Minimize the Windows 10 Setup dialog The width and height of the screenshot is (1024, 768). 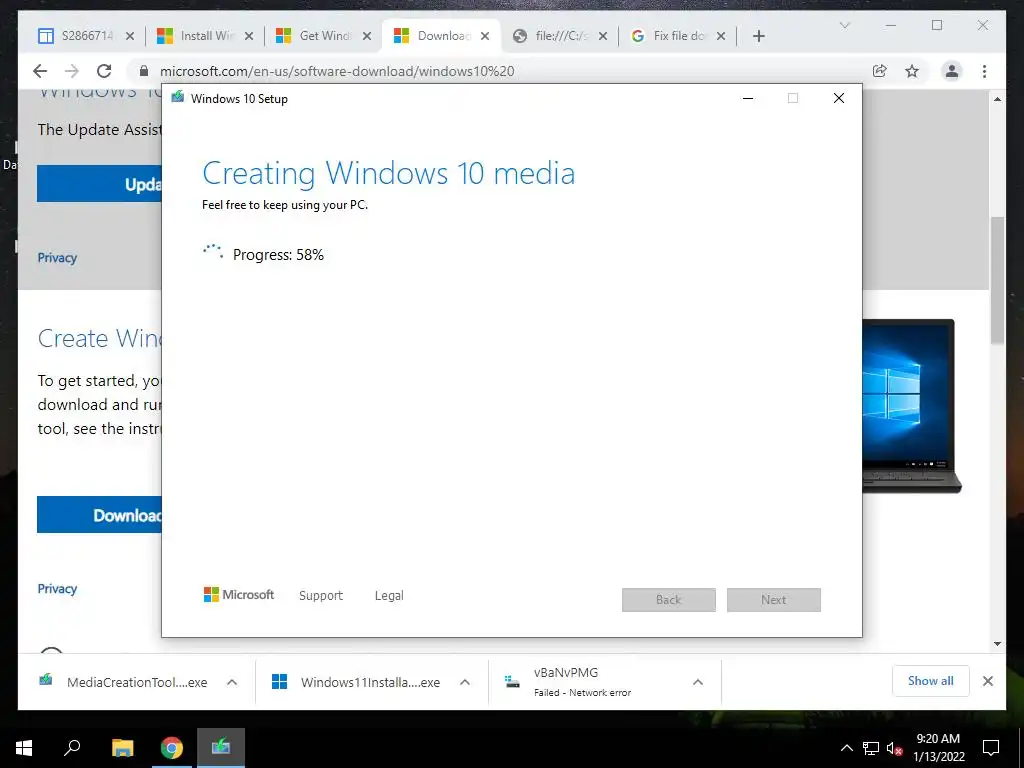tap(748, 99)
